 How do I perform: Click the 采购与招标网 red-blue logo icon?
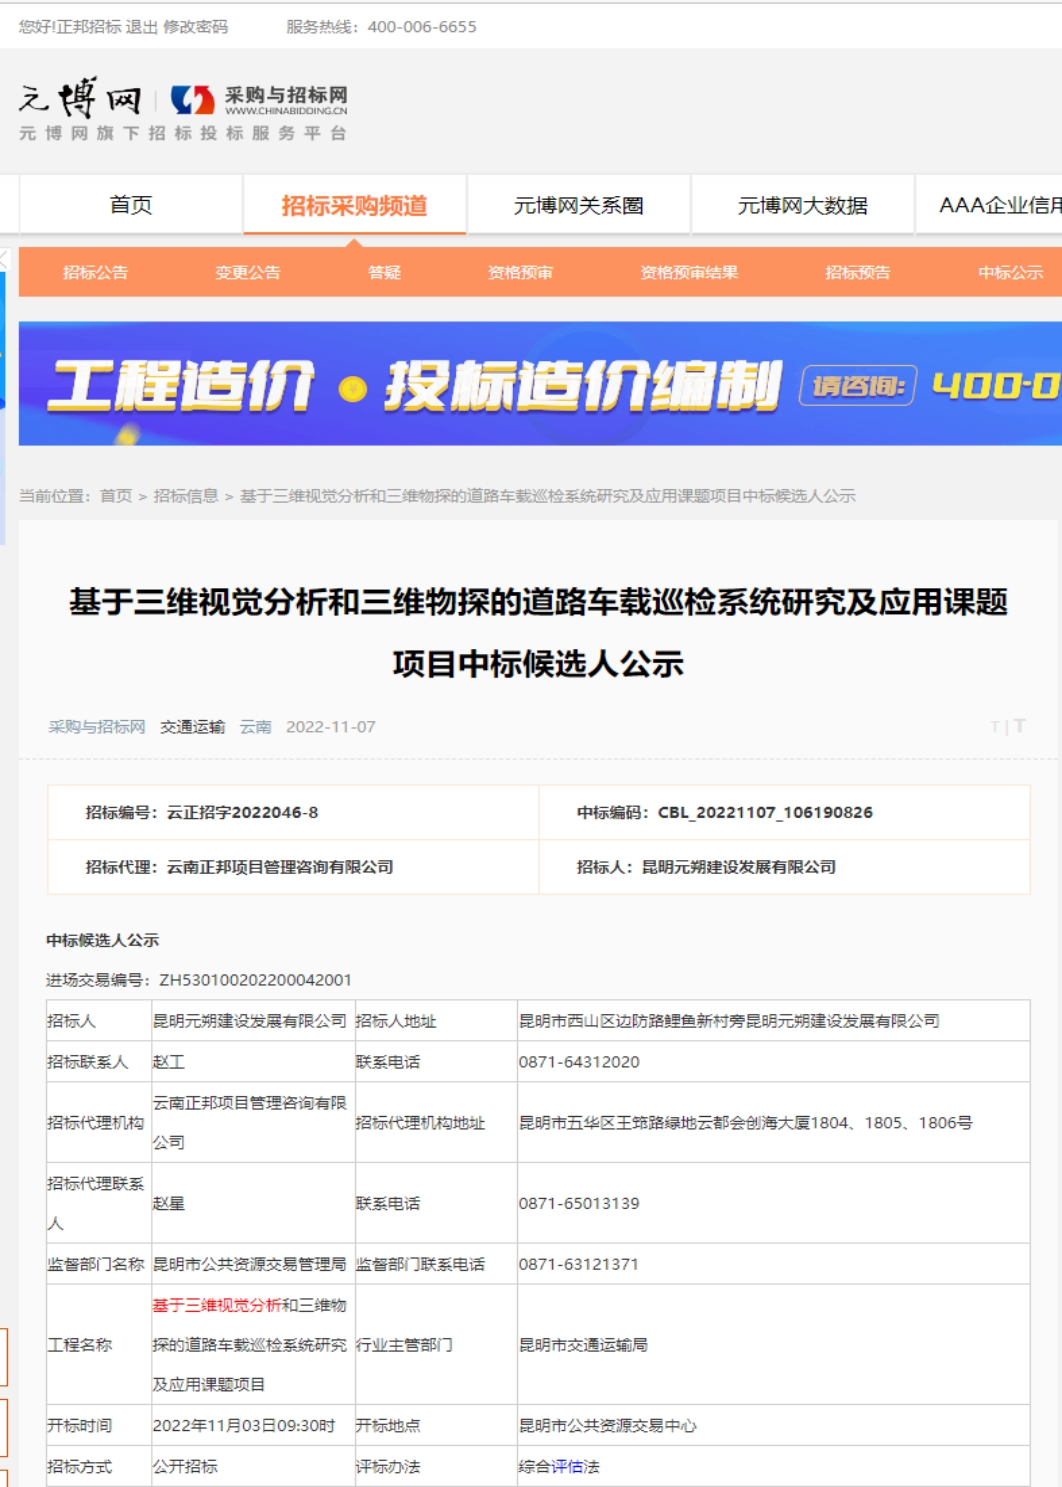click(x=192, y=100)
